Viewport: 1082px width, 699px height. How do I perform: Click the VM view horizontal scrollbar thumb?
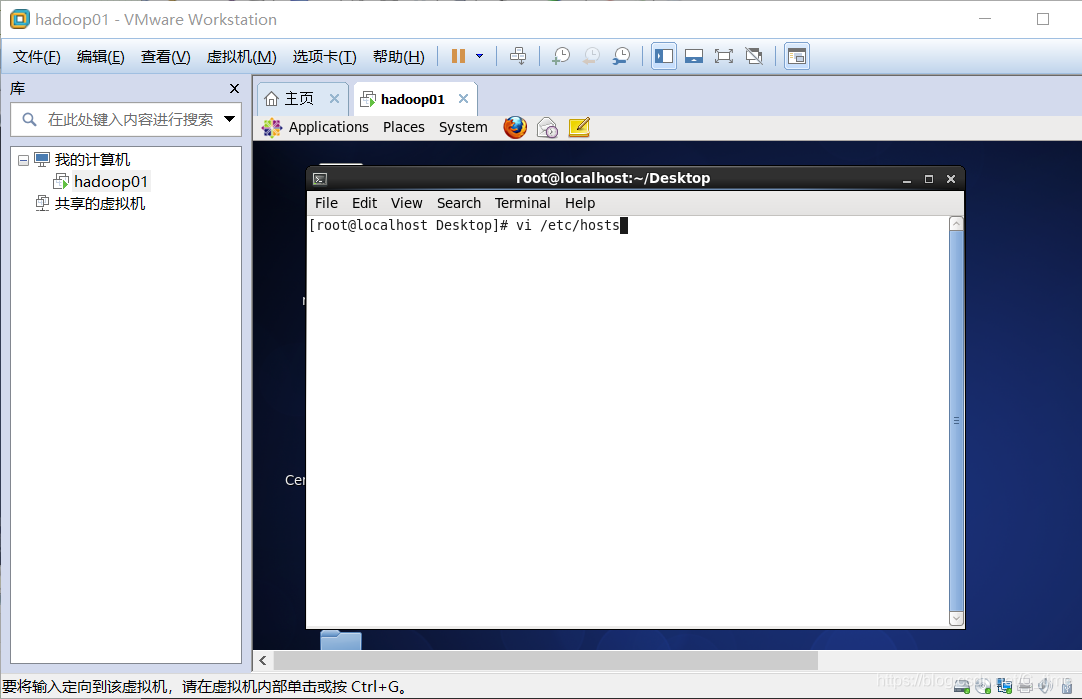pyautogui.click(x=546, y=661)
